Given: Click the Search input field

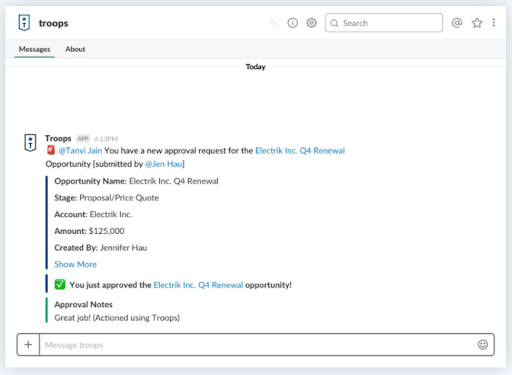Looking at the screenshot, I should (384, 23).
